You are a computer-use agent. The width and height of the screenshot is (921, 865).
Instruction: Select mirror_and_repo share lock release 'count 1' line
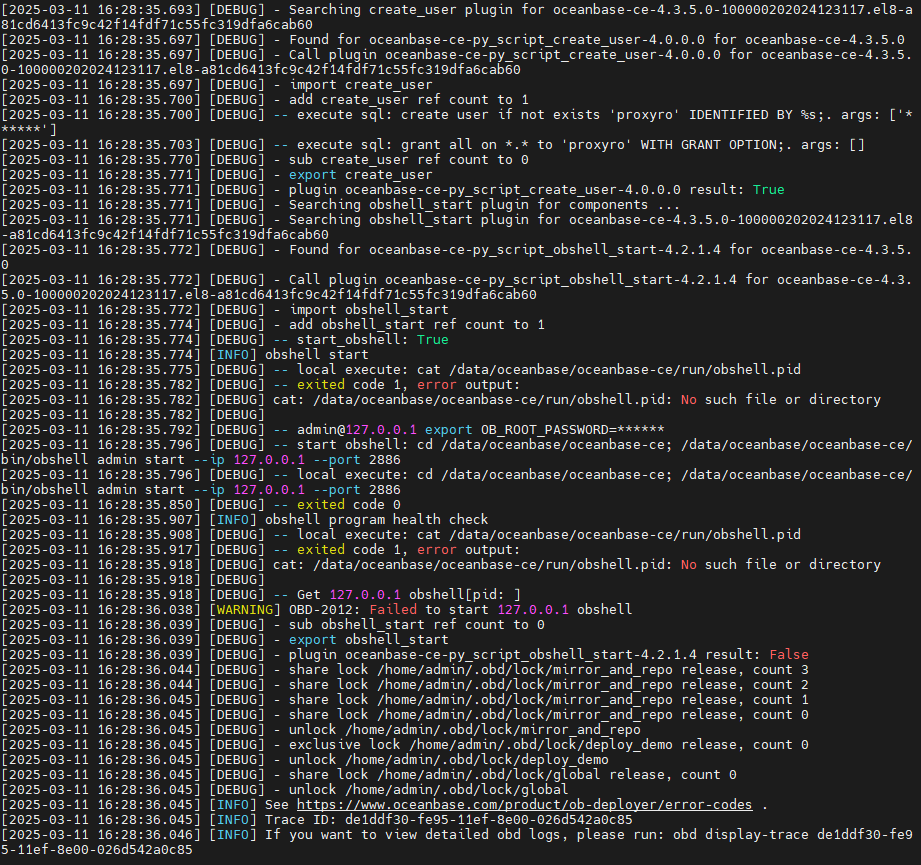(405, 700)
